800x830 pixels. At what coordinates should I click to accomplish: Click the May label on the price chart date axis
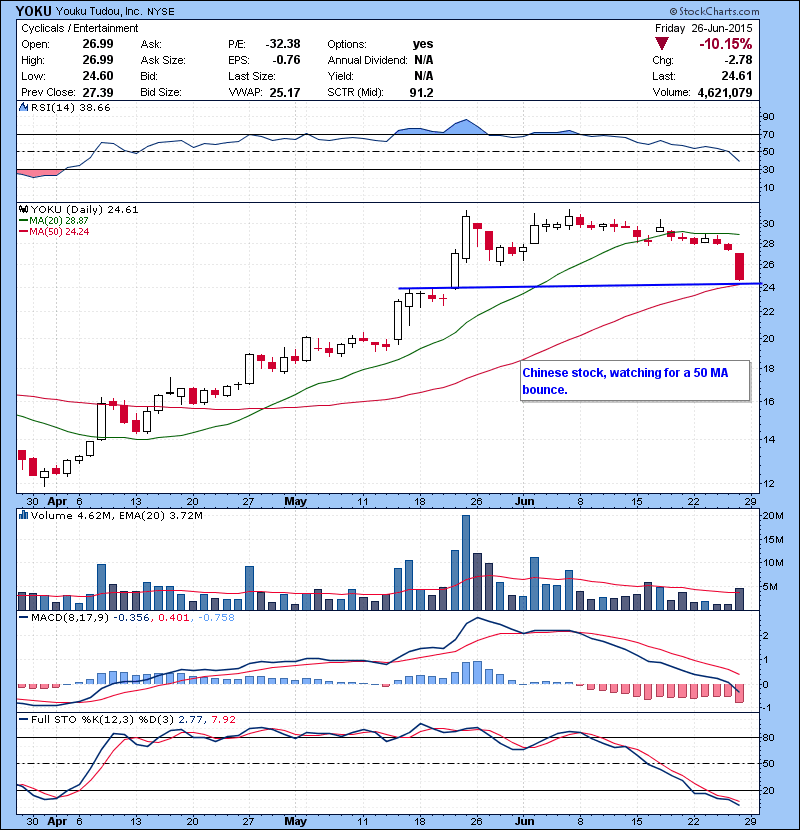(x=295, y=500)
